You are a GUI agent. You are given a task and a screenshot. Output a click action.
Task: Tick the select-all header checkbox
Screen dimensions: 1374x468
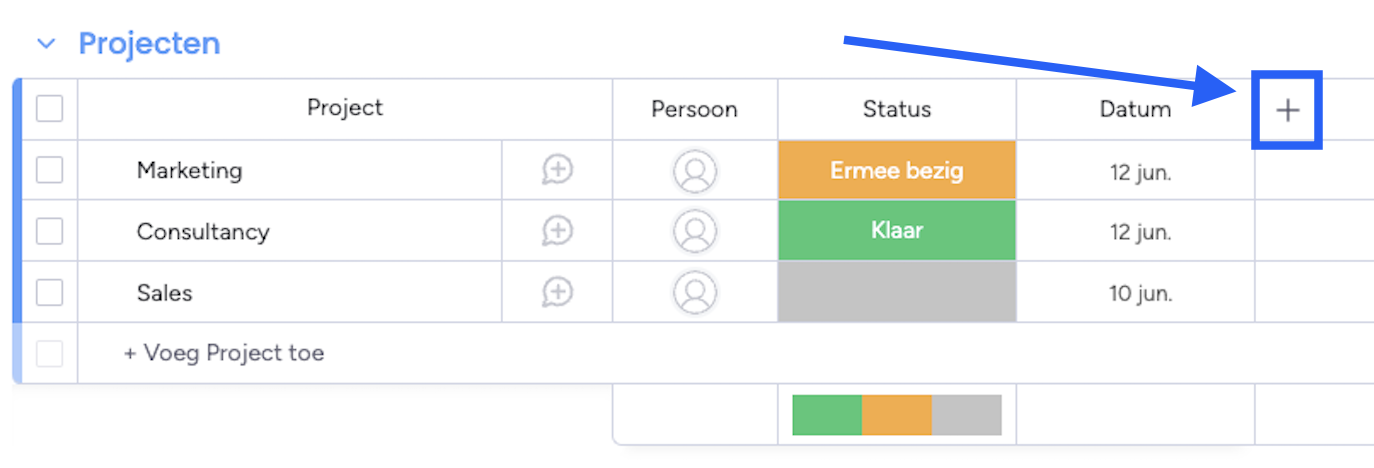point(49,108)
